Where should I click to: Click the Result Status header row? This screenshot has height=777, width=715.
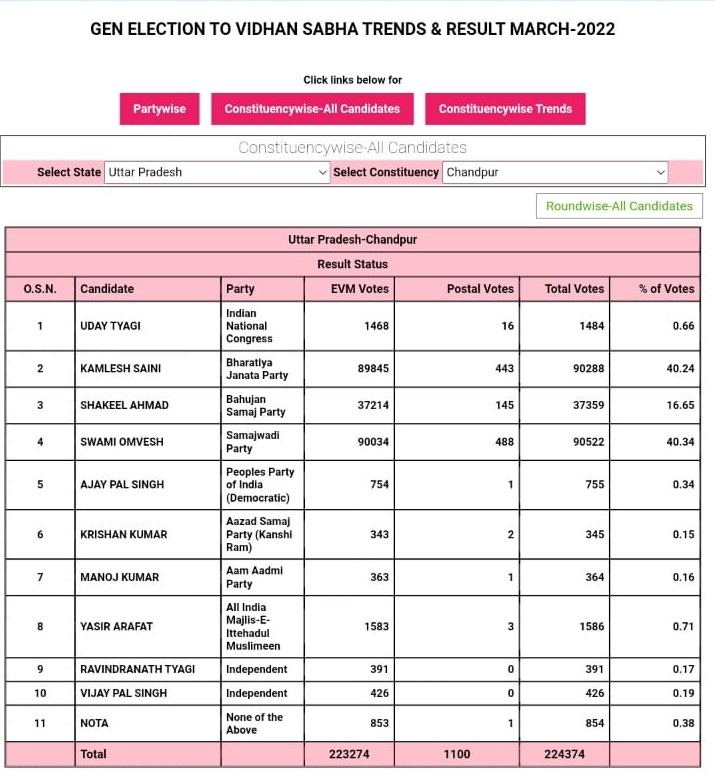click(x=352, y=264)
